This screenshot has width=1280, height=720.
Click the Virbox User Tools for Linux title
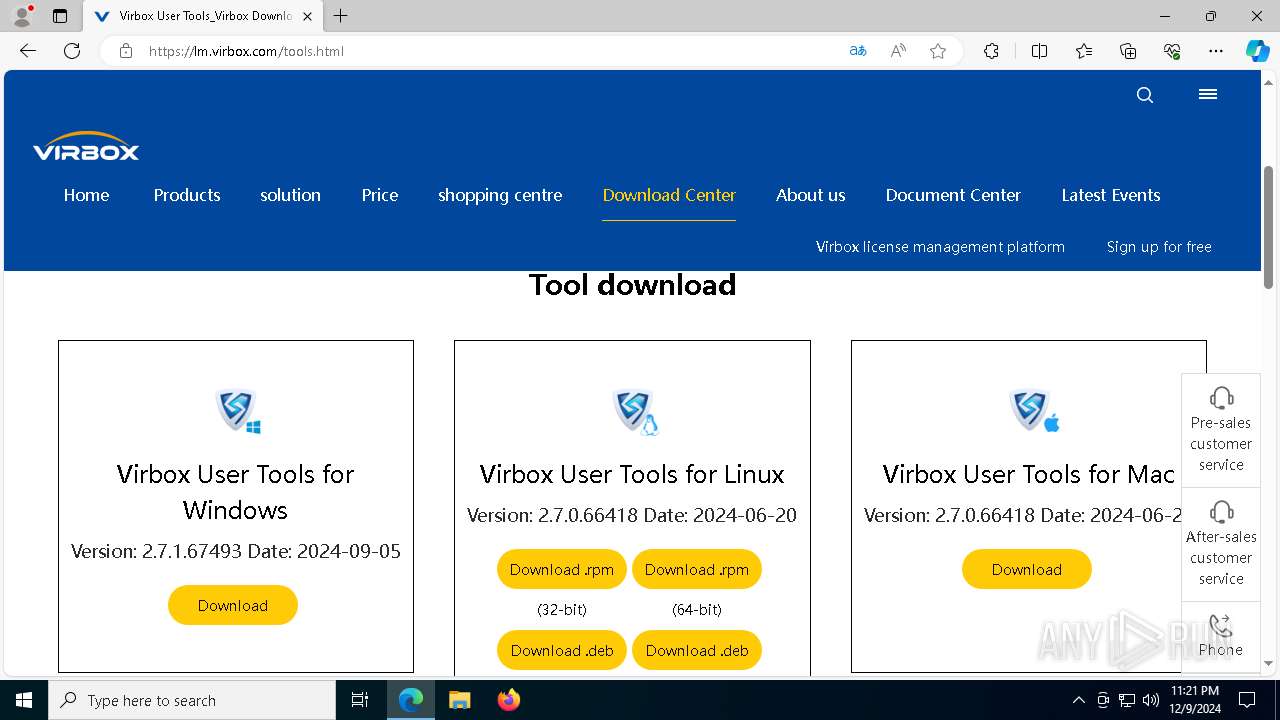point(632,474)
